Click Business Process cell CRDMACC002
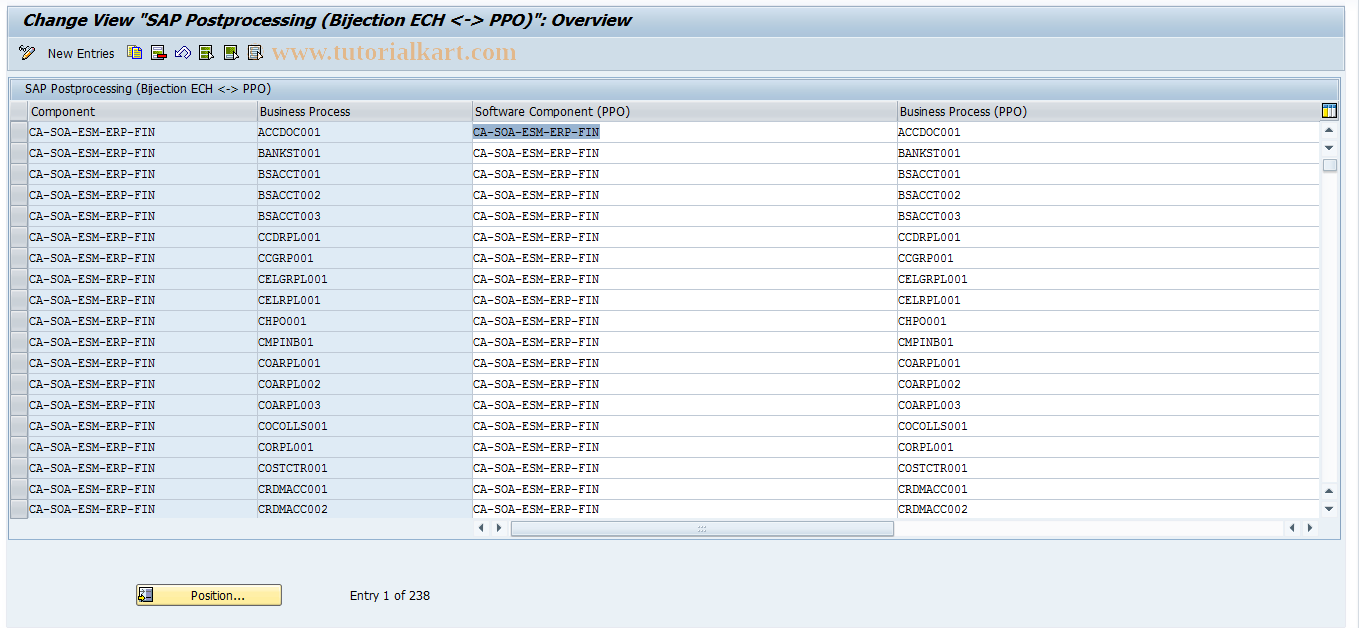This screenshot has width=1359, height=628. click(365, 509)
